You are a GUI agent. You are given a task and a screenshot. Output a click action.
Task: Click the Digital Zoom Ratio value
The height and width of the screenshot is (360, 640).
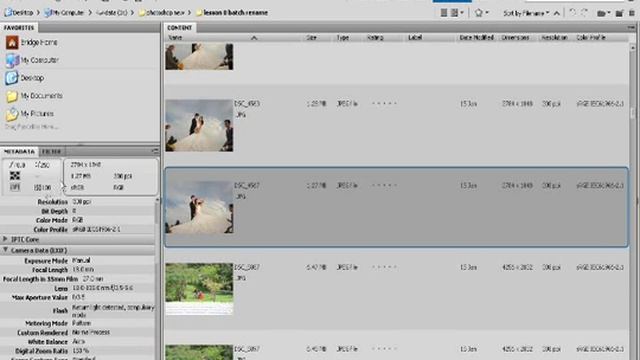tap(80, 351)
